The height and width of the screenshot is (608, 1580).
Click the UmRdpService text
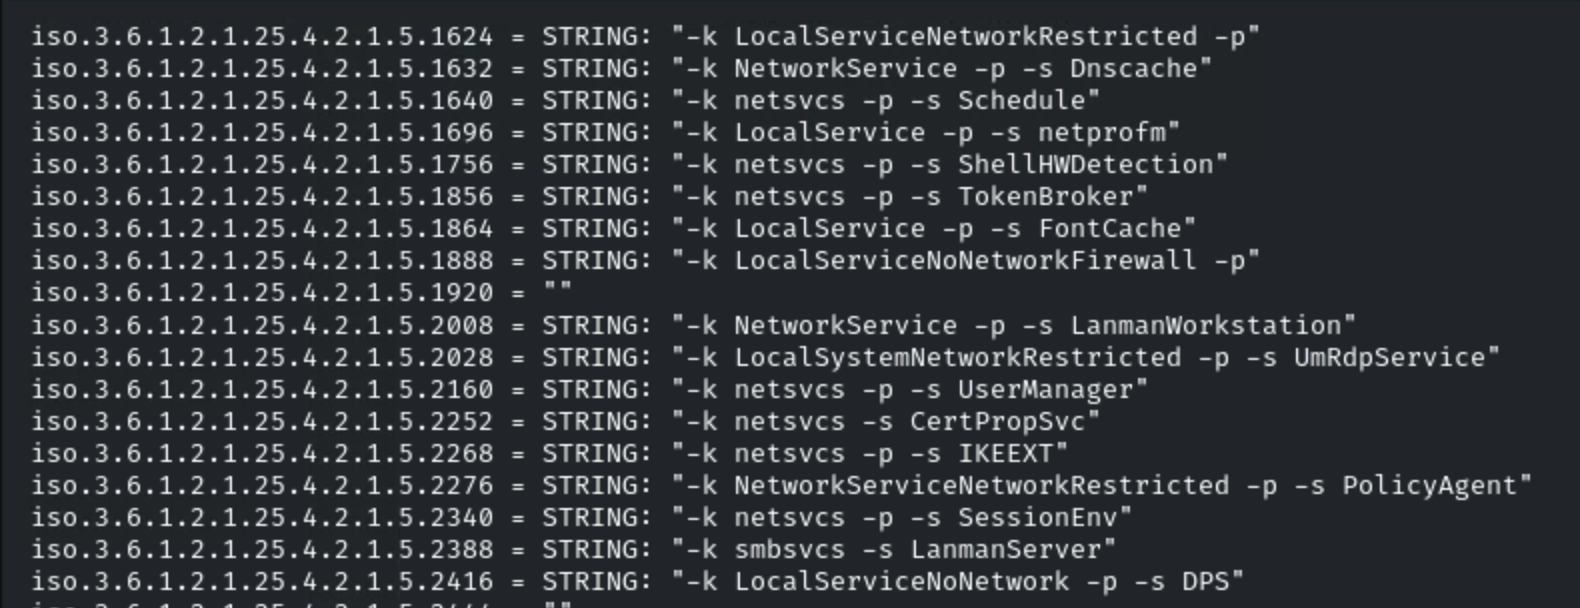click(1389, 358)
